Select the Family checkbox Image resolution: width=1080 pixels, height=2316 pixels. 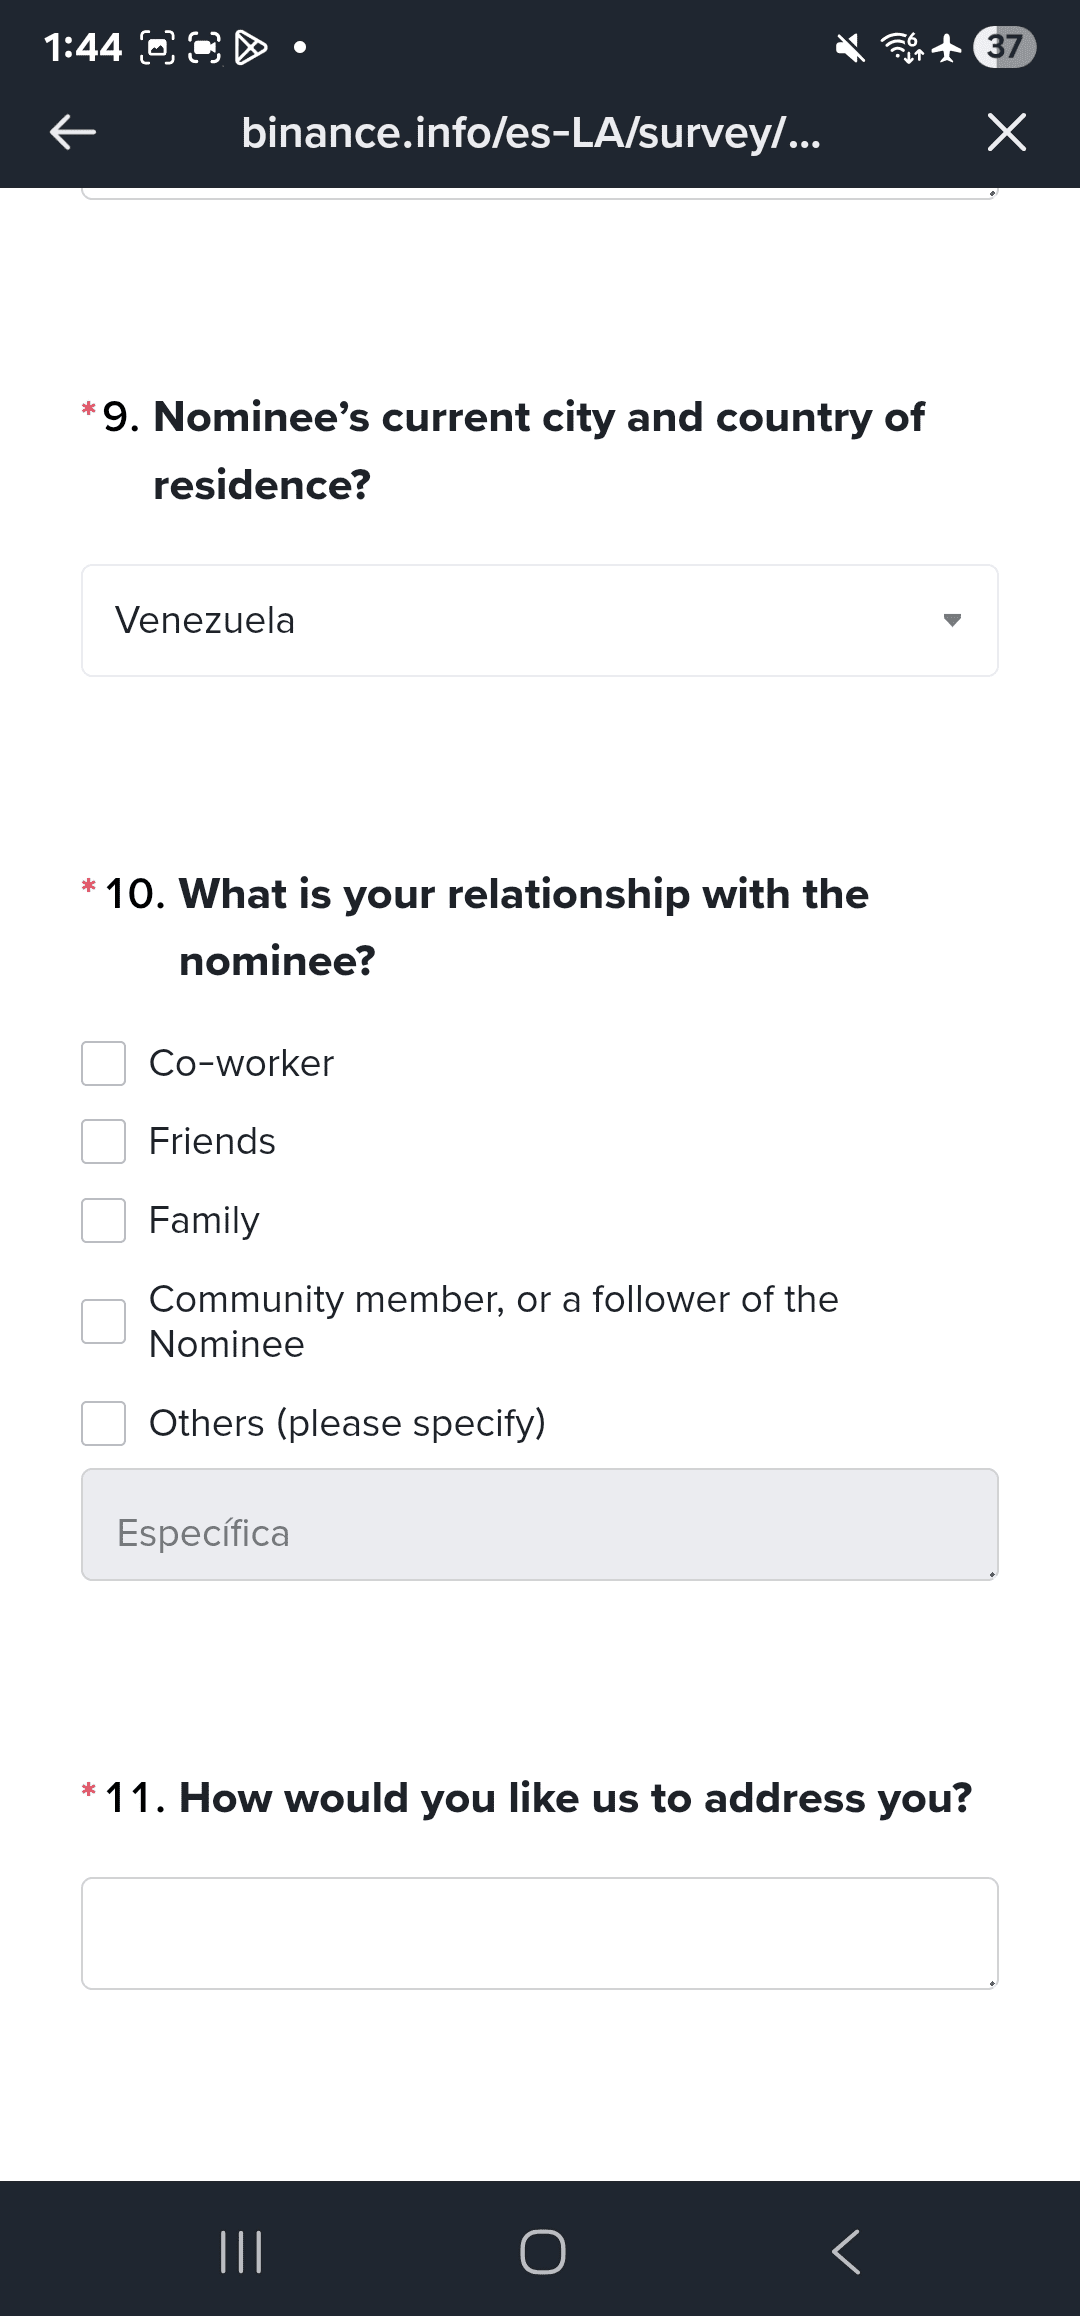click(104, 1220)
